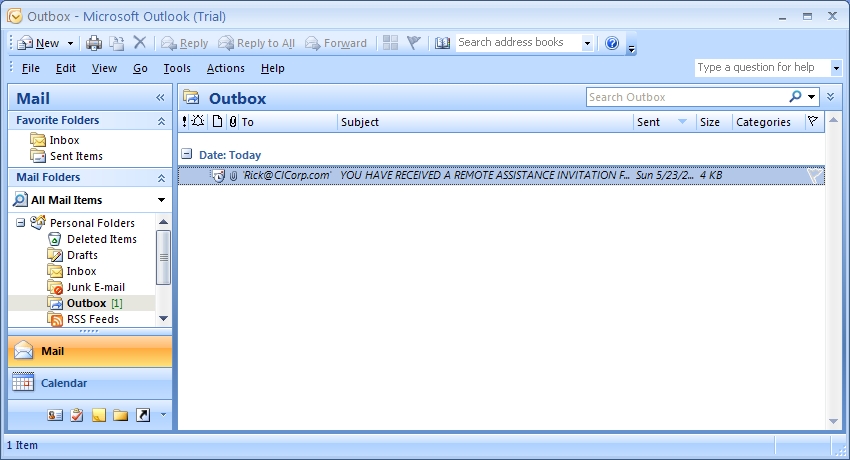Click the Delete X icon in toolbar

140,42
